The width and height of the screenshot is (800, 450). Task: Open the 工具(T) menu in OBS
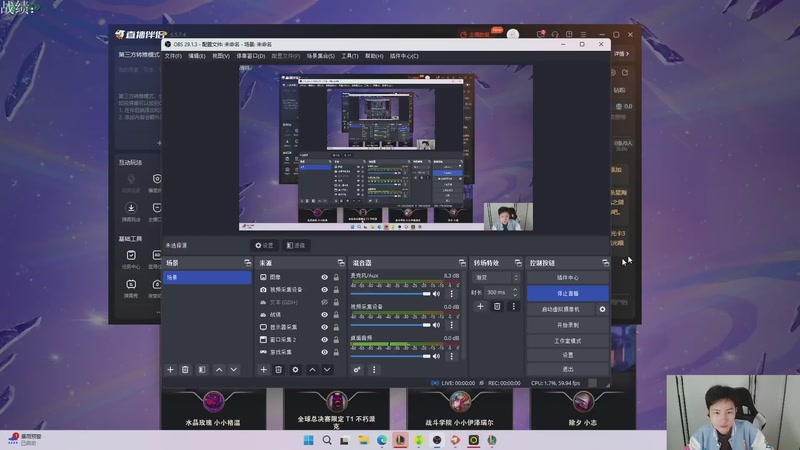(349, 56)
